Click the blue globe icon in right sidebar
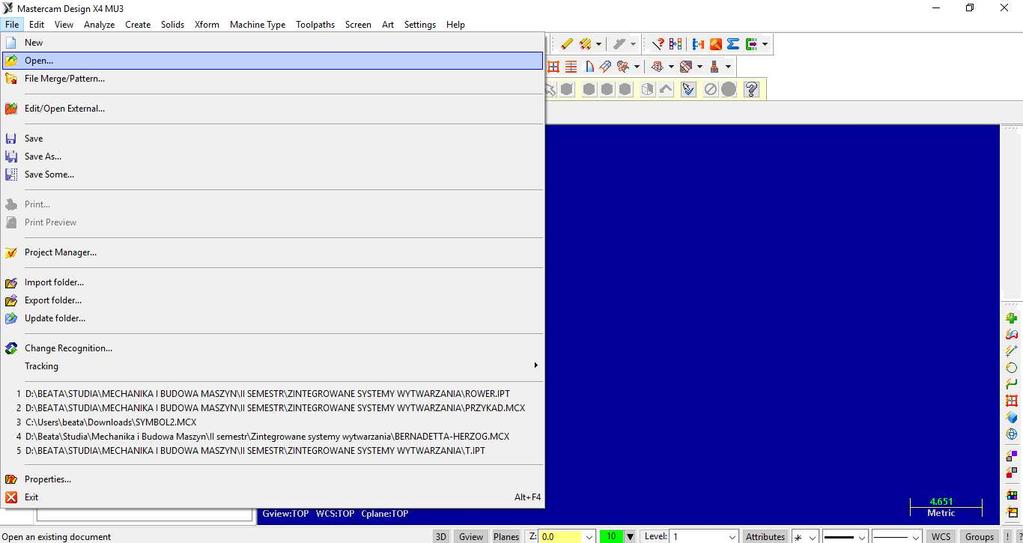The image size is (1023, 543). (1012, 434)
